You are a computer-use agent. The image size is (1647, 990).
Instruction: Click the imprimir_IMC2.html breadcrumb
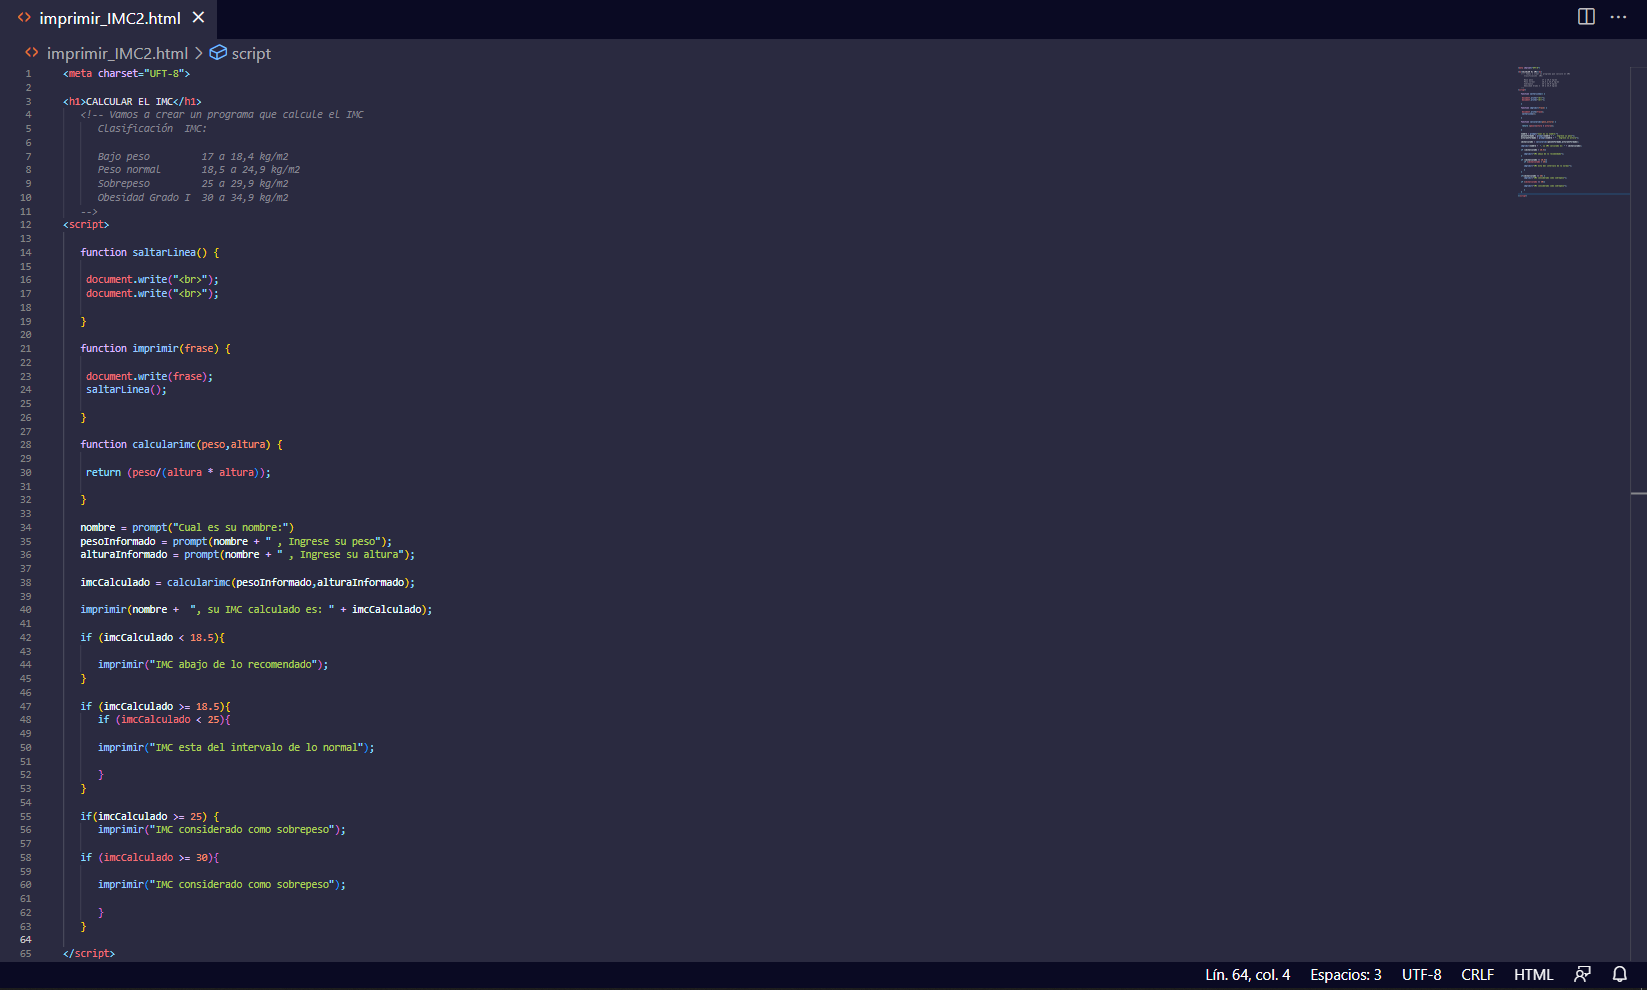click(x=117, y=53)
